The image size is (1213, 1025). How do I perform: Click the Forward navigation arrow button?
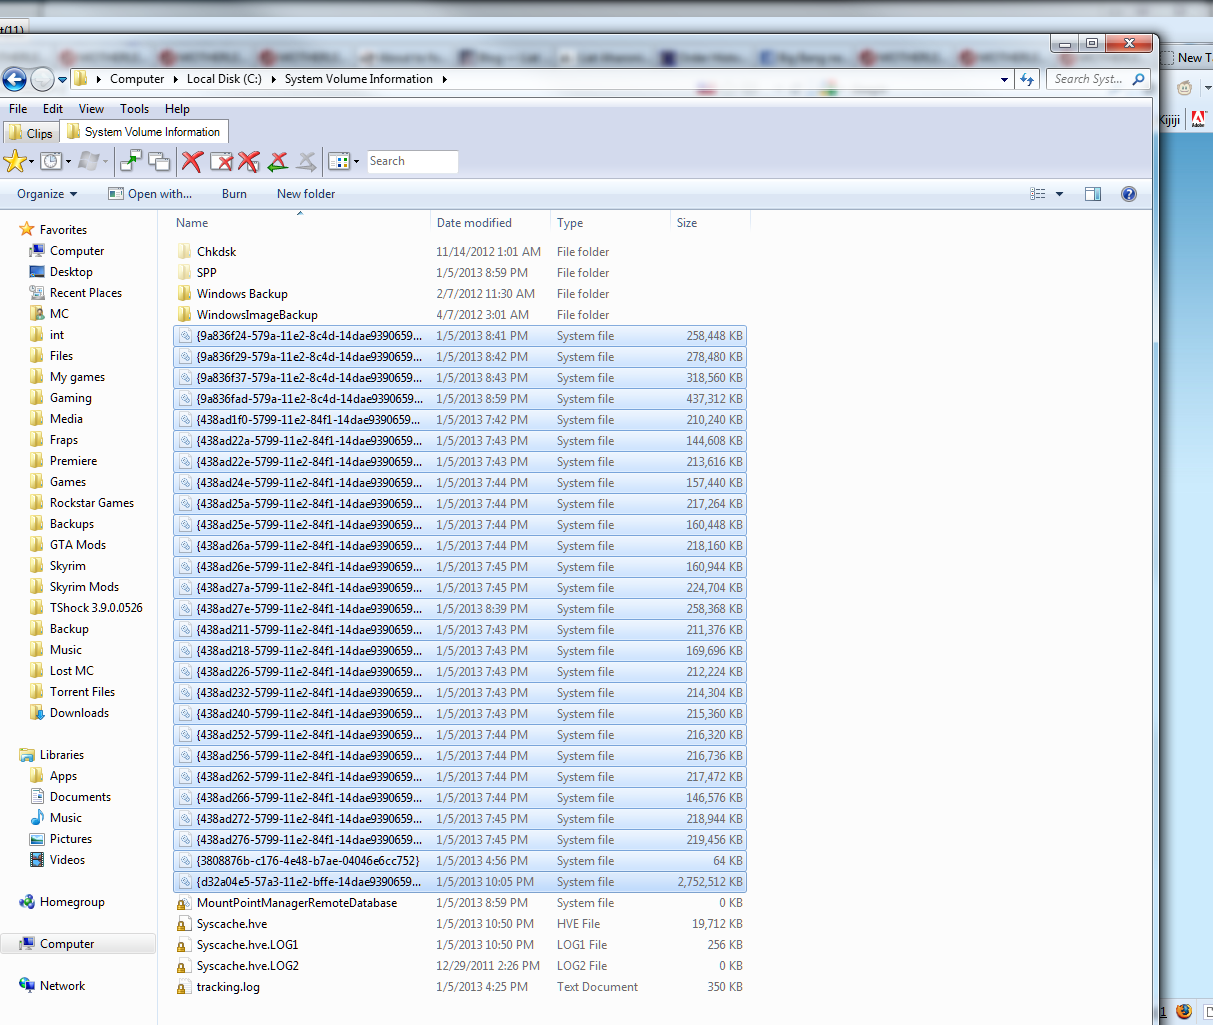point(42,79)
